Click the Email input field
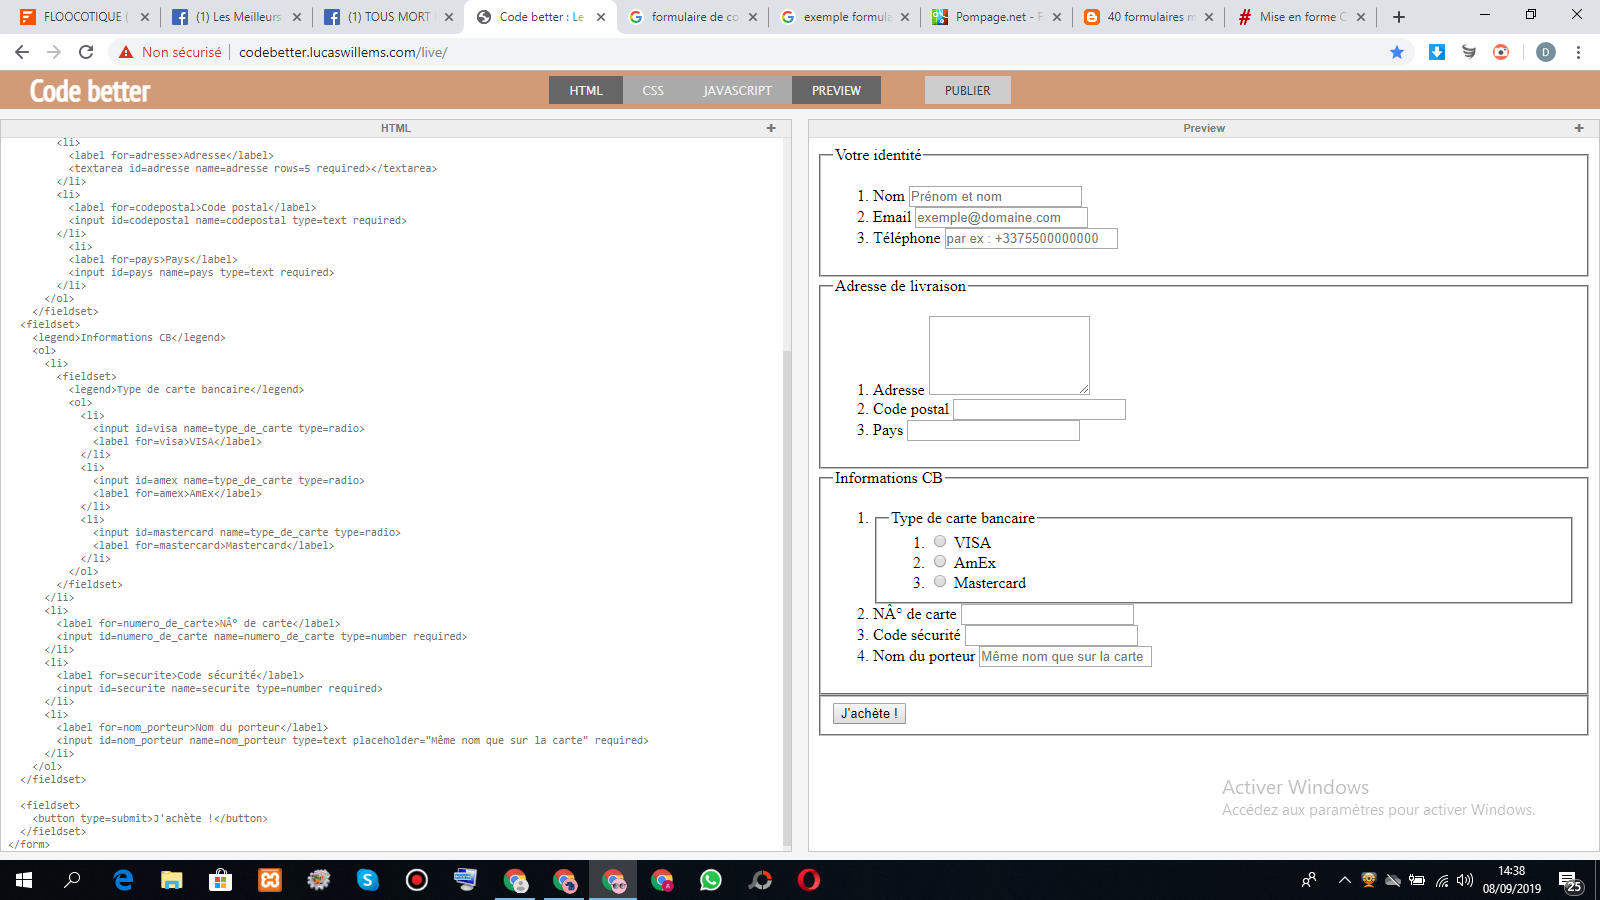Screen dimensions: 1600x900 (1001, 217)
